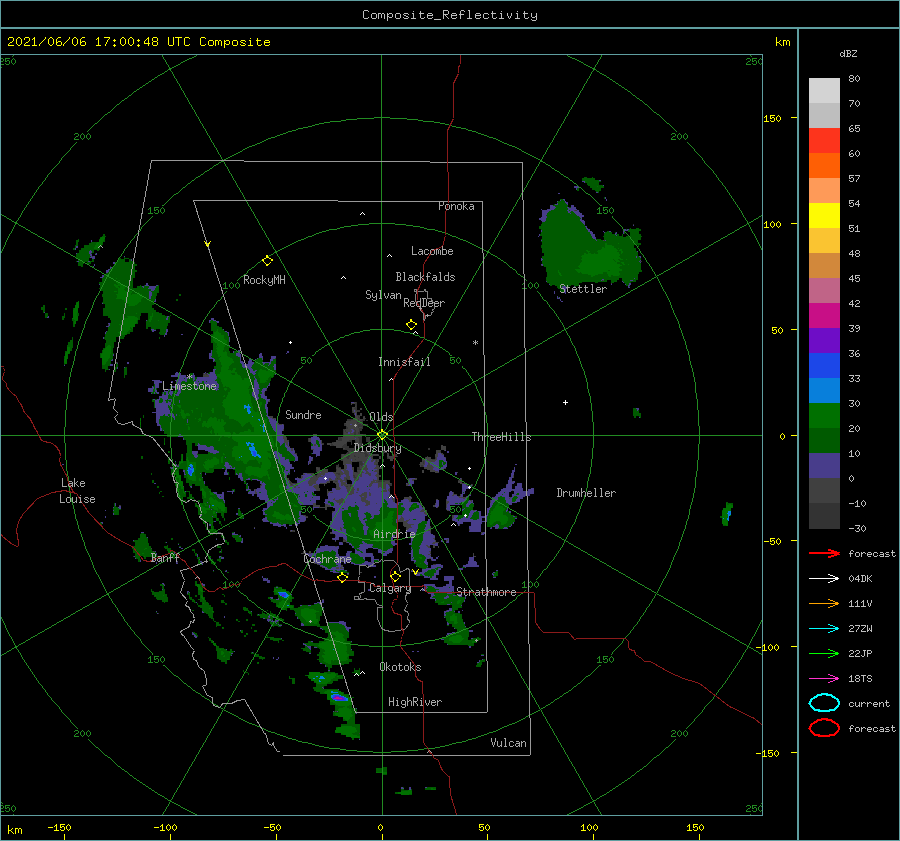
Task: Click the Olds label at radar center
Action: (x=381, y=417)
